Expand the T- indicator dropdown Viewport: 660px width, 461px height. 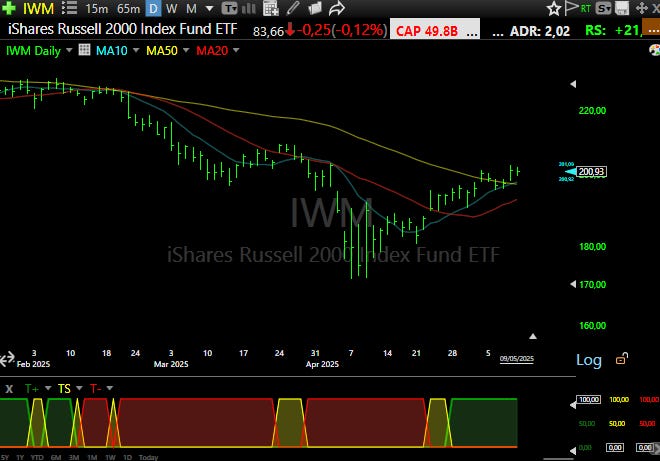coord(110,388)
